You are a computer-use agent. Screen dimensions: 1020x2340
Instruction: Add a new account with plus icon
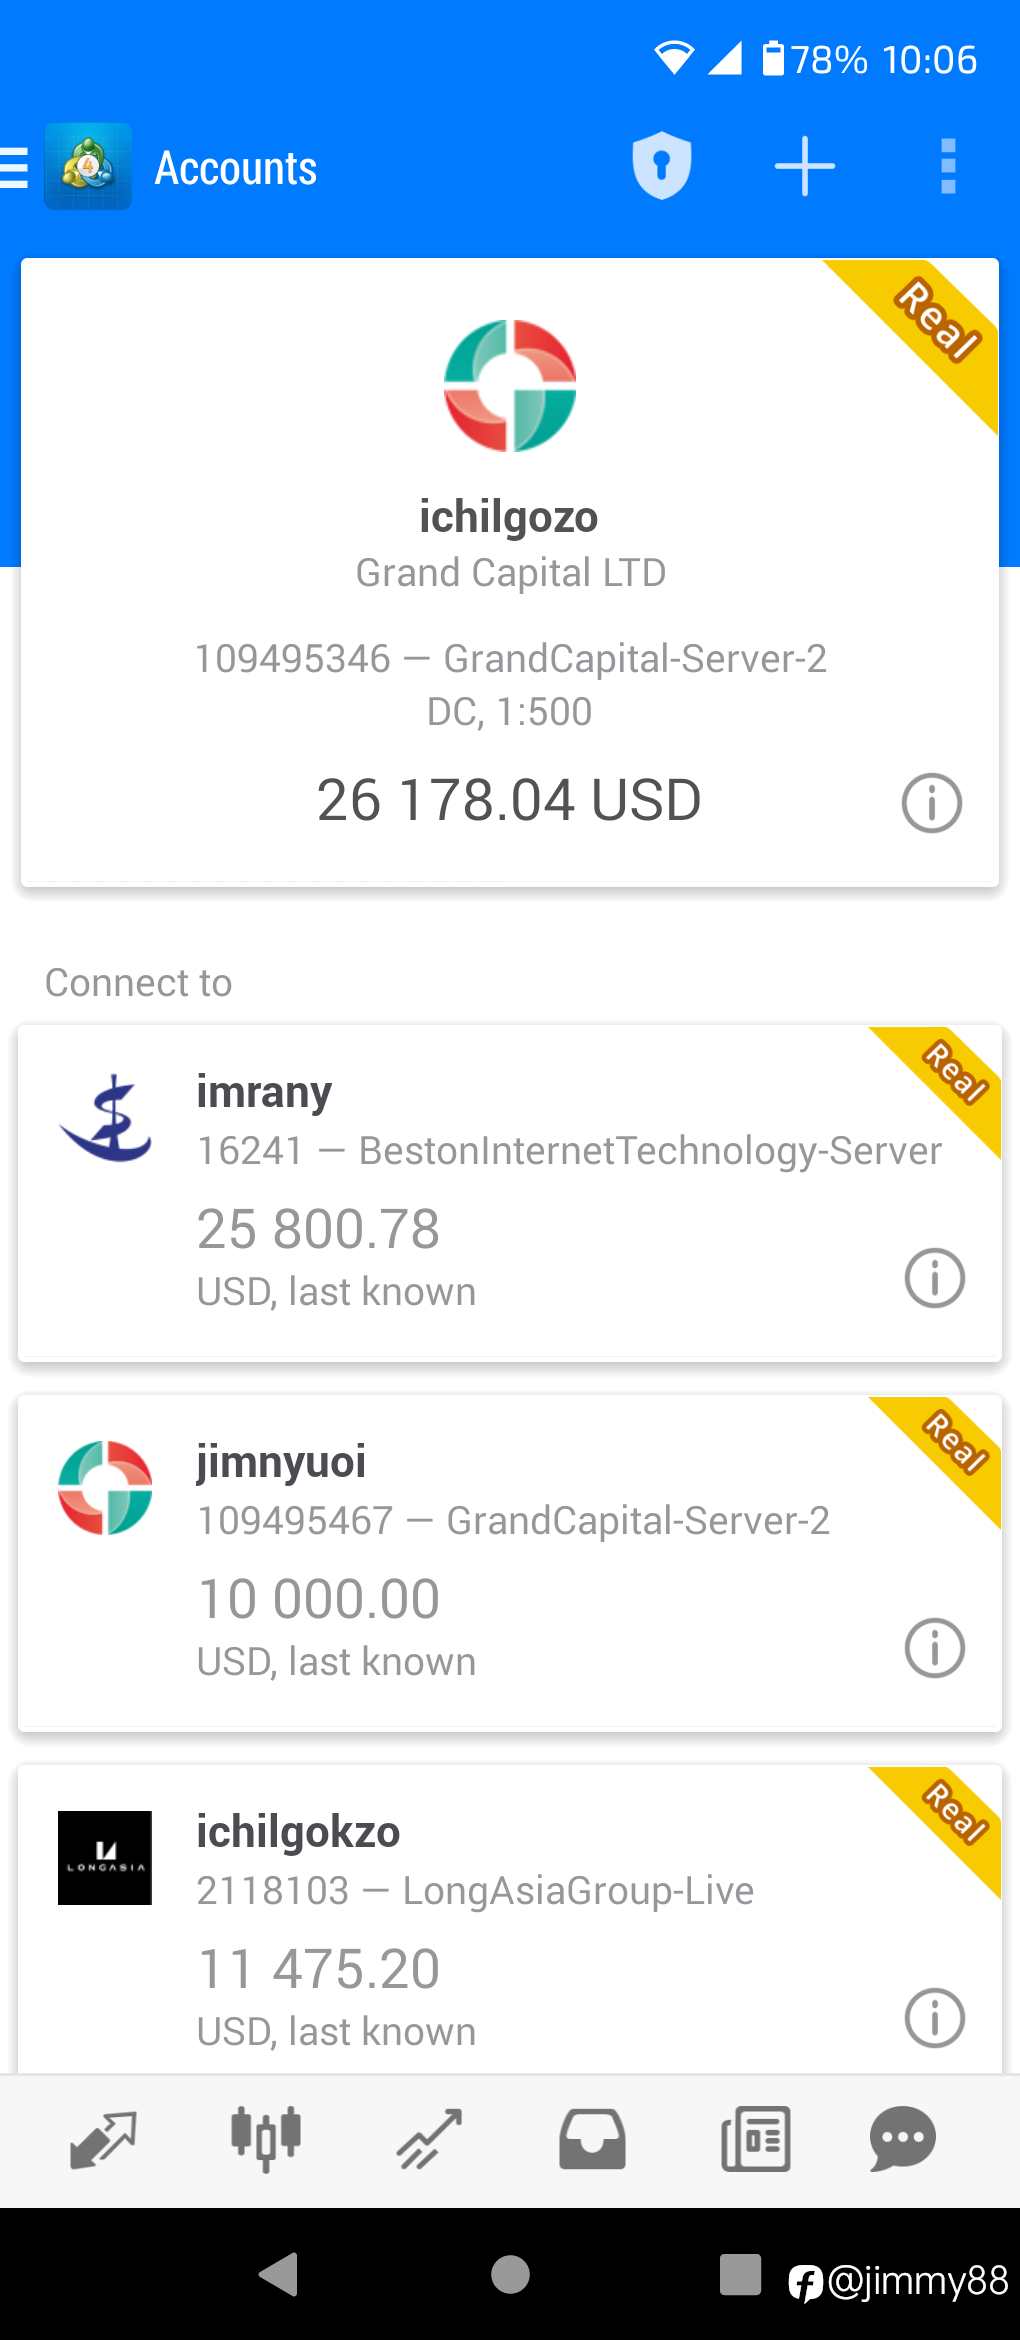tap(805, 166)
